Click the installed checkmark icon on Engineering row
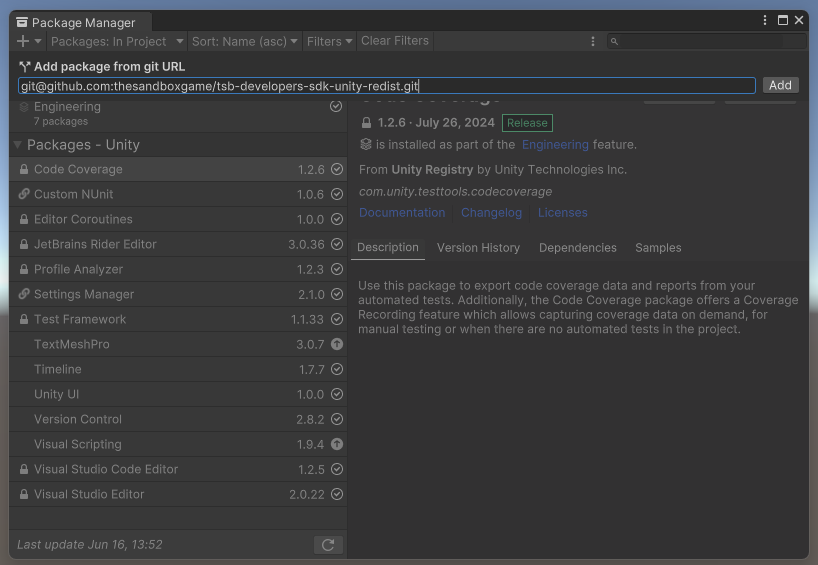The image size is (818, 565). tap(336, 106)
